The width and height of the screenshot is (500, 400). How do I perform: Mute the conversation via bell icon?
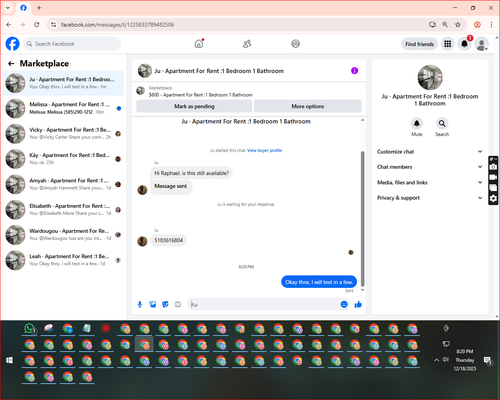[417, 124]
